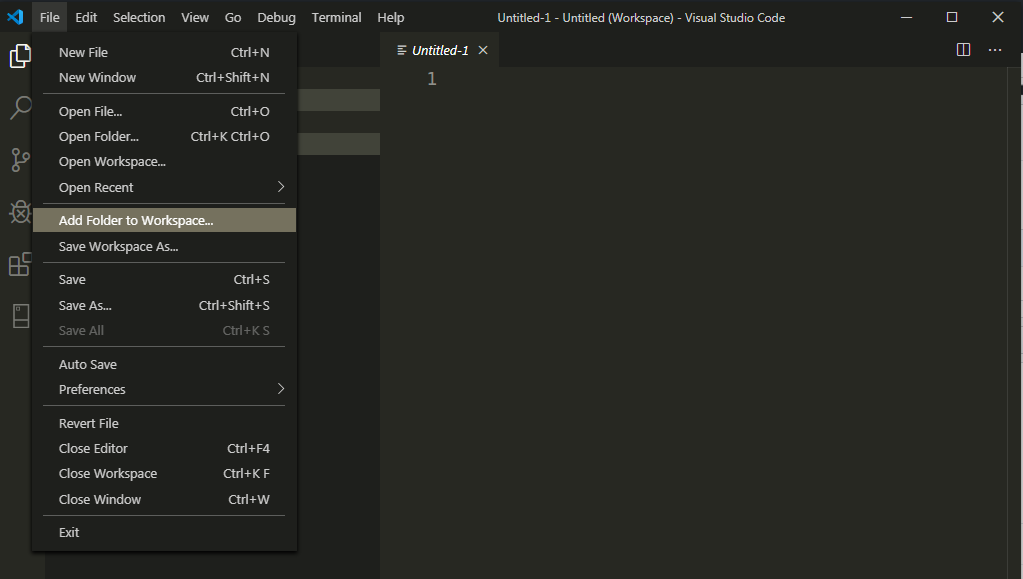Choose Close Editor entry
Image resolution: width=1023 pixels, height=579 pixels.
point(164,448)
